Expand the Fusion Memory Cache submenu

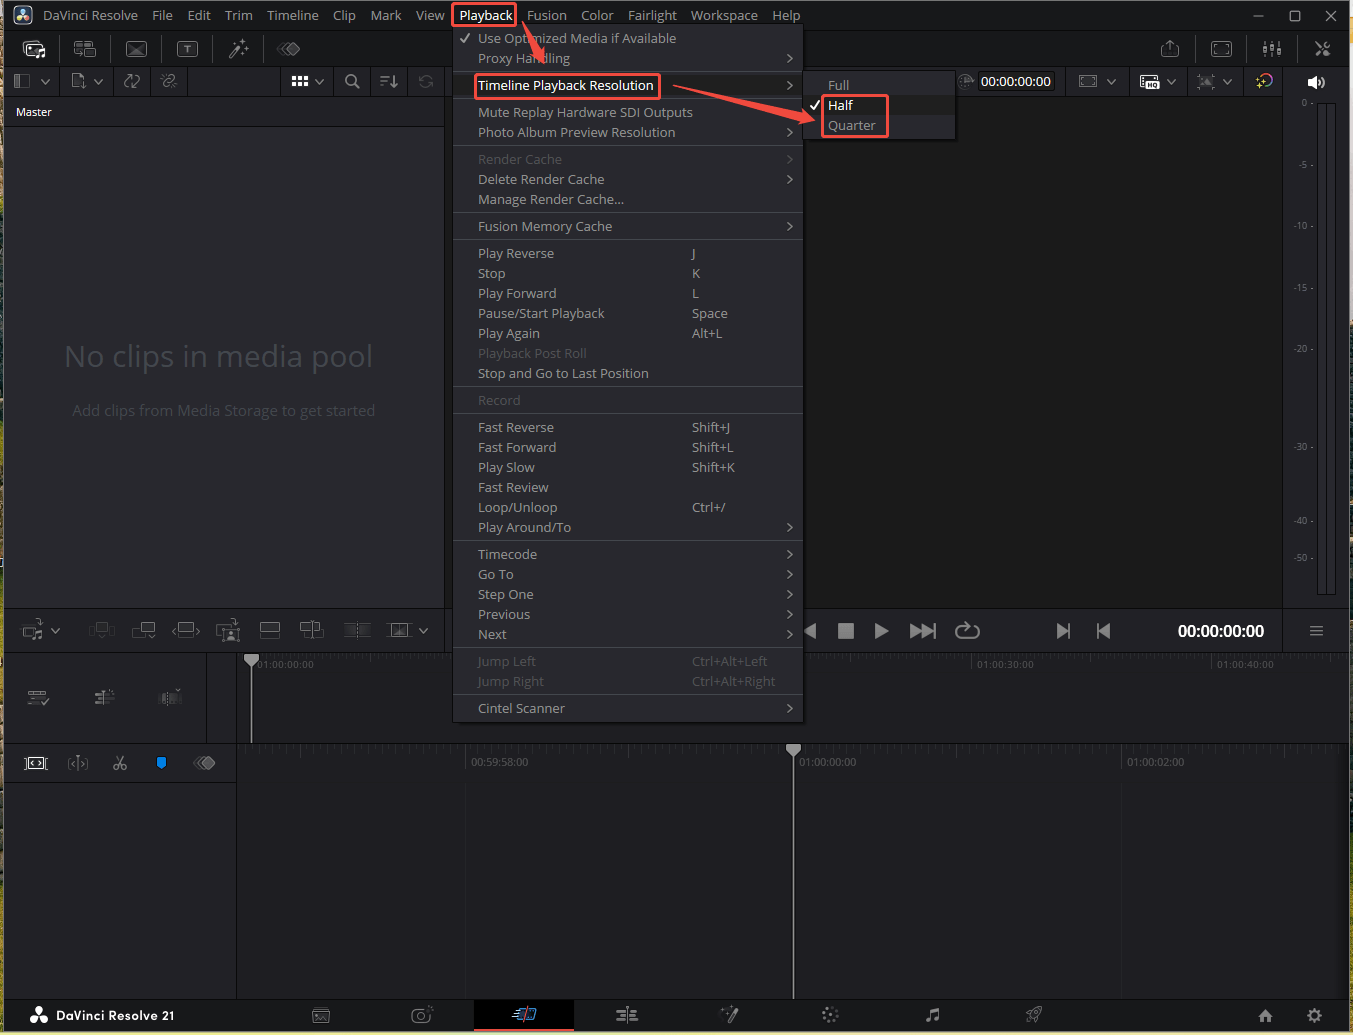[628, 226]
